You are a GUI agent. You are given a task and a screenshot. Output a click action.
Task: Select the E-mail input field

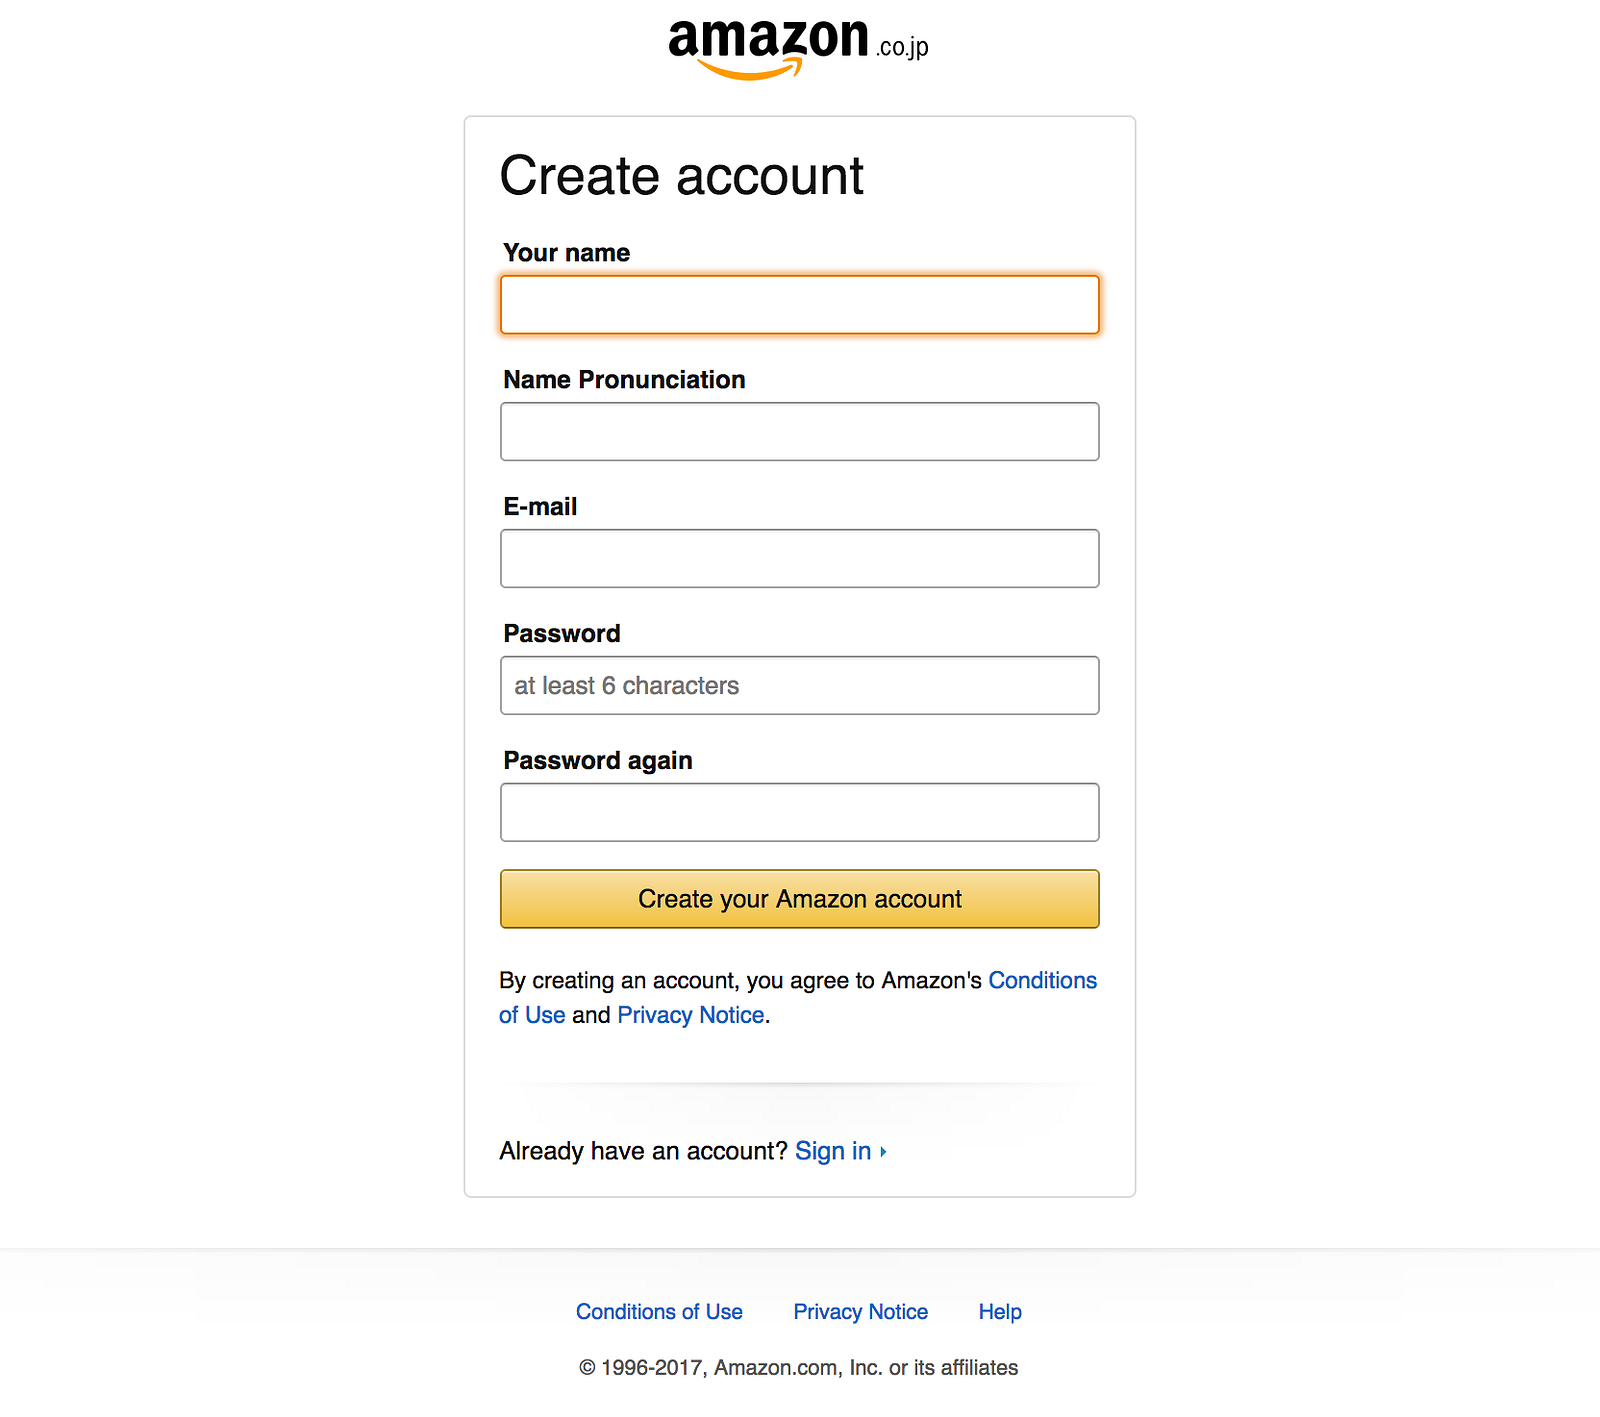[799, 559]
